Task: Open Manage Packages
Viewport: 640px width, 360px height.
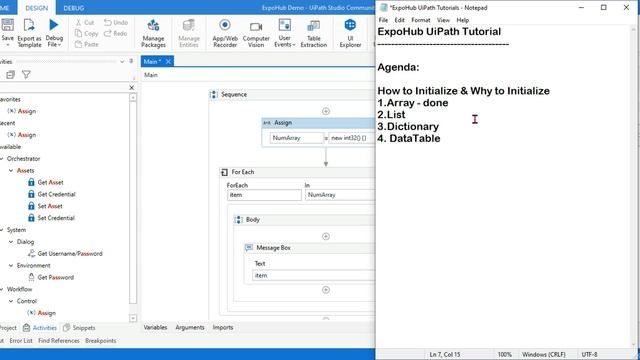Action: pos(153,33)
